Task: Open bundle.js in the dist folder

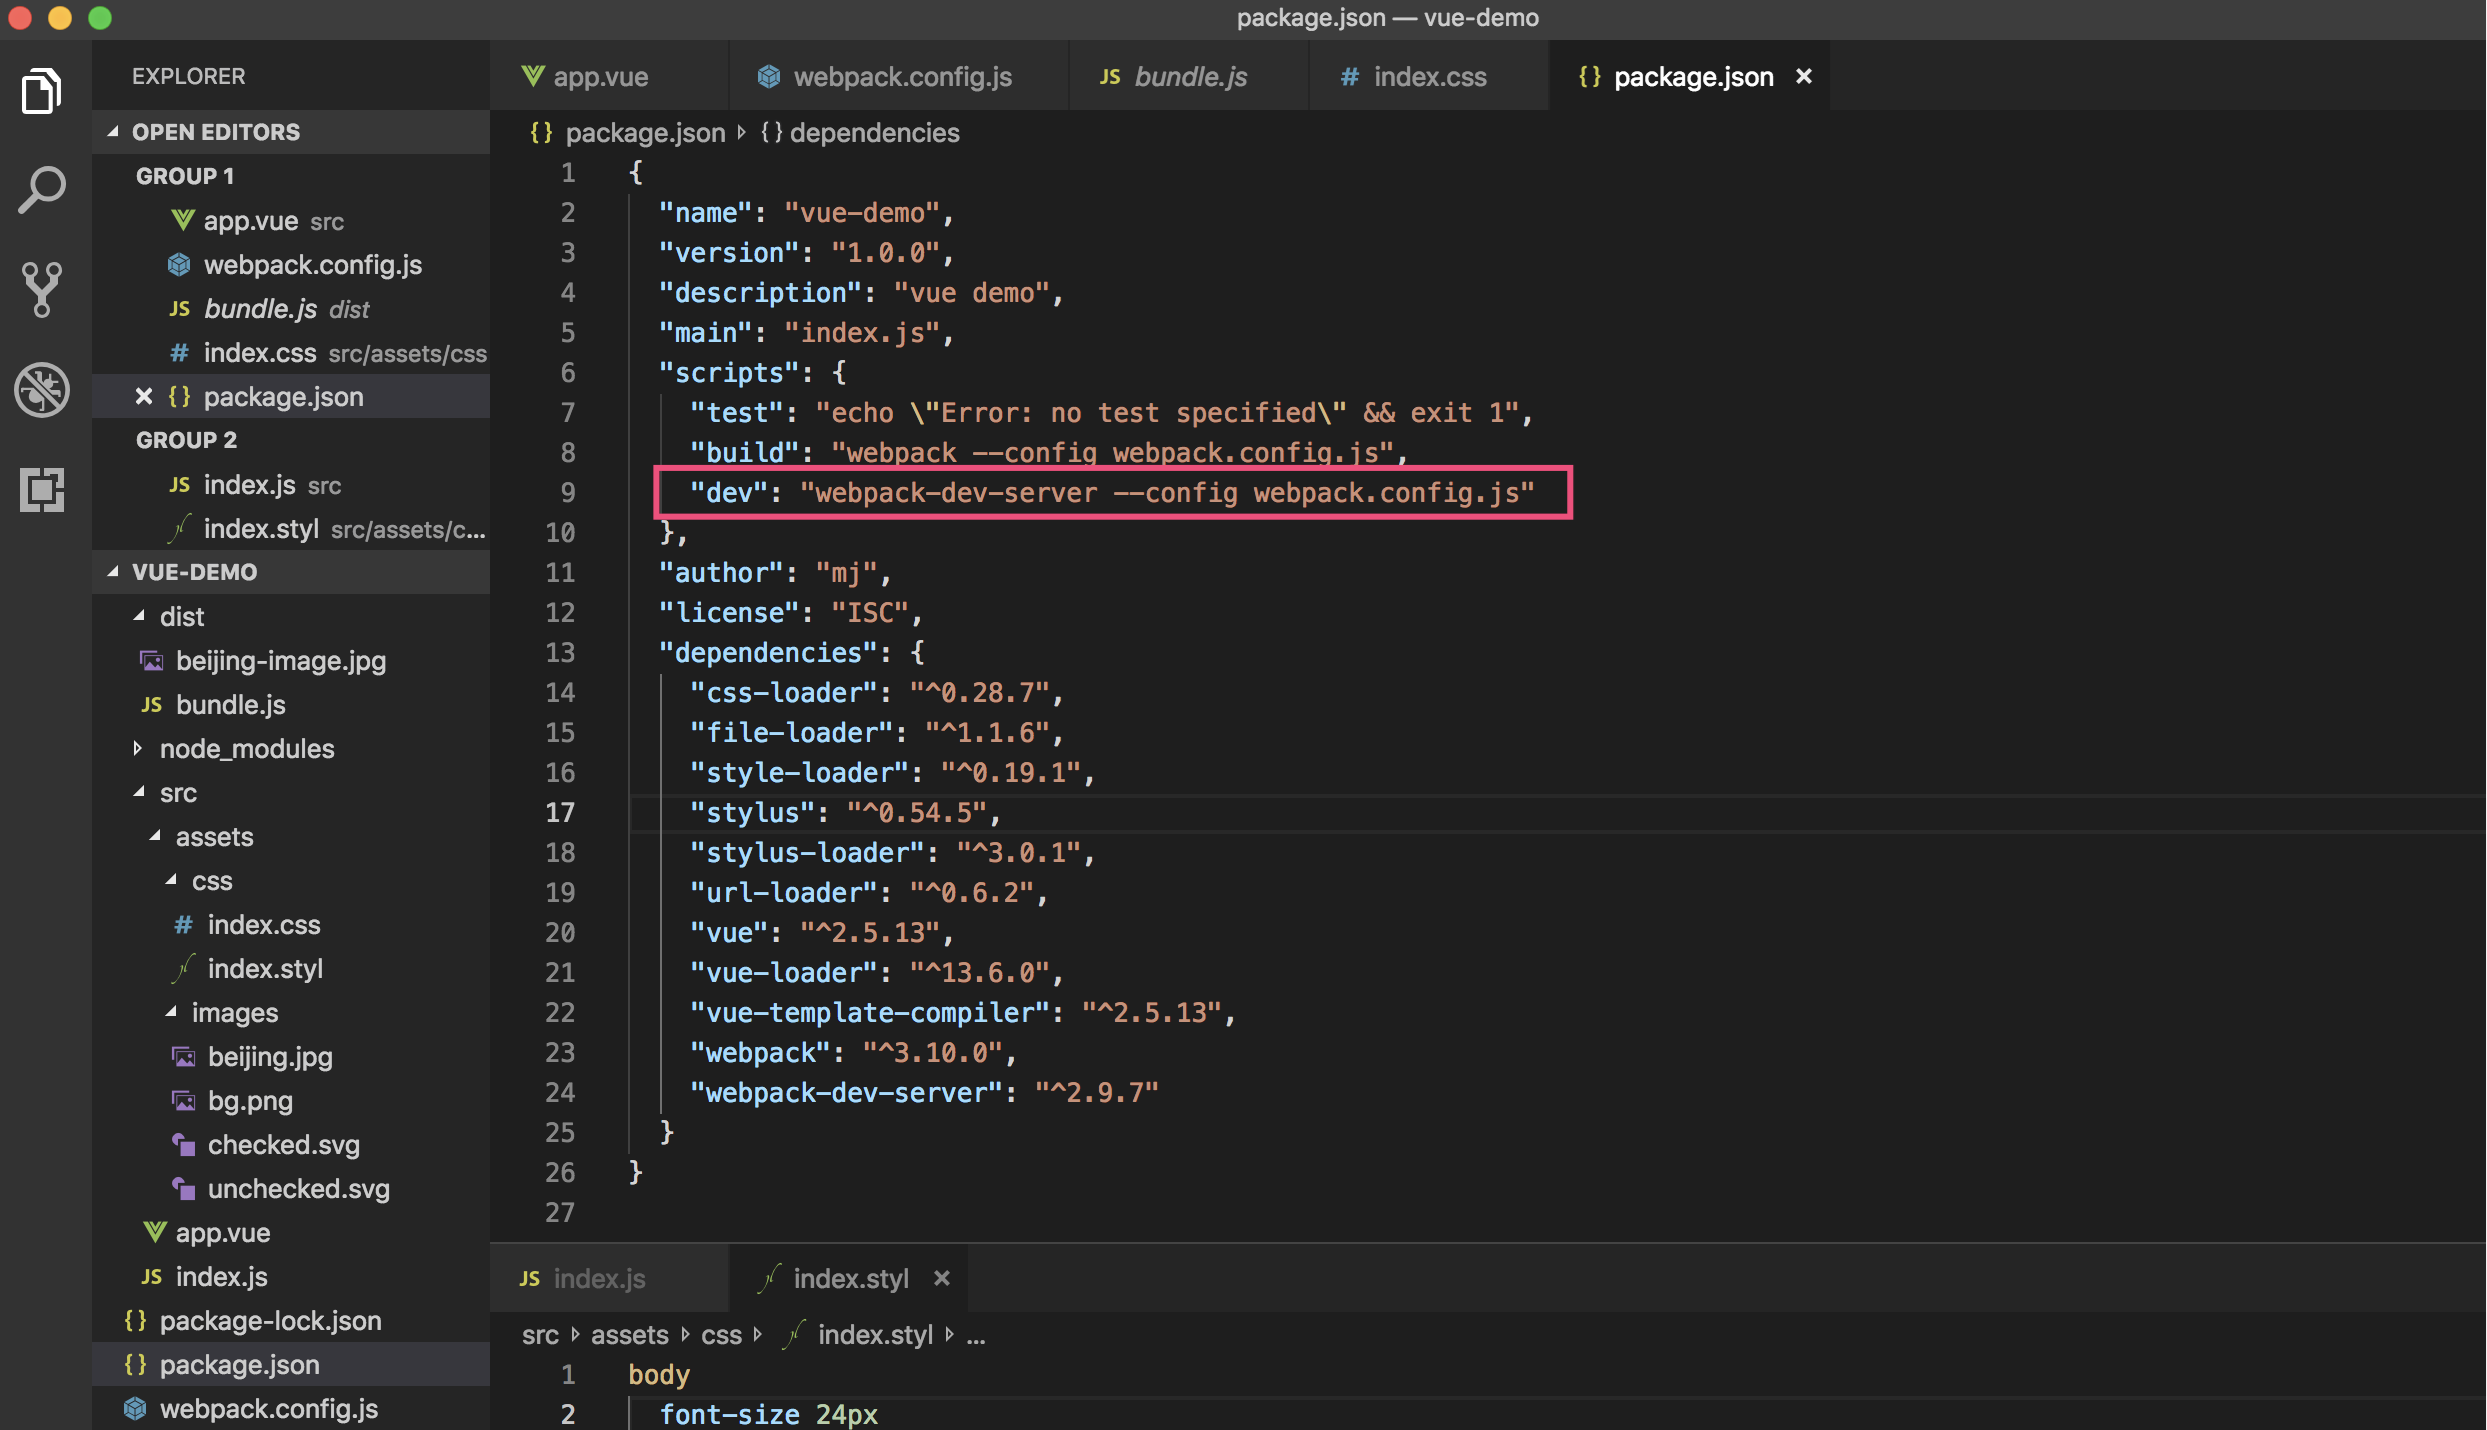Action: pos(291,704)
